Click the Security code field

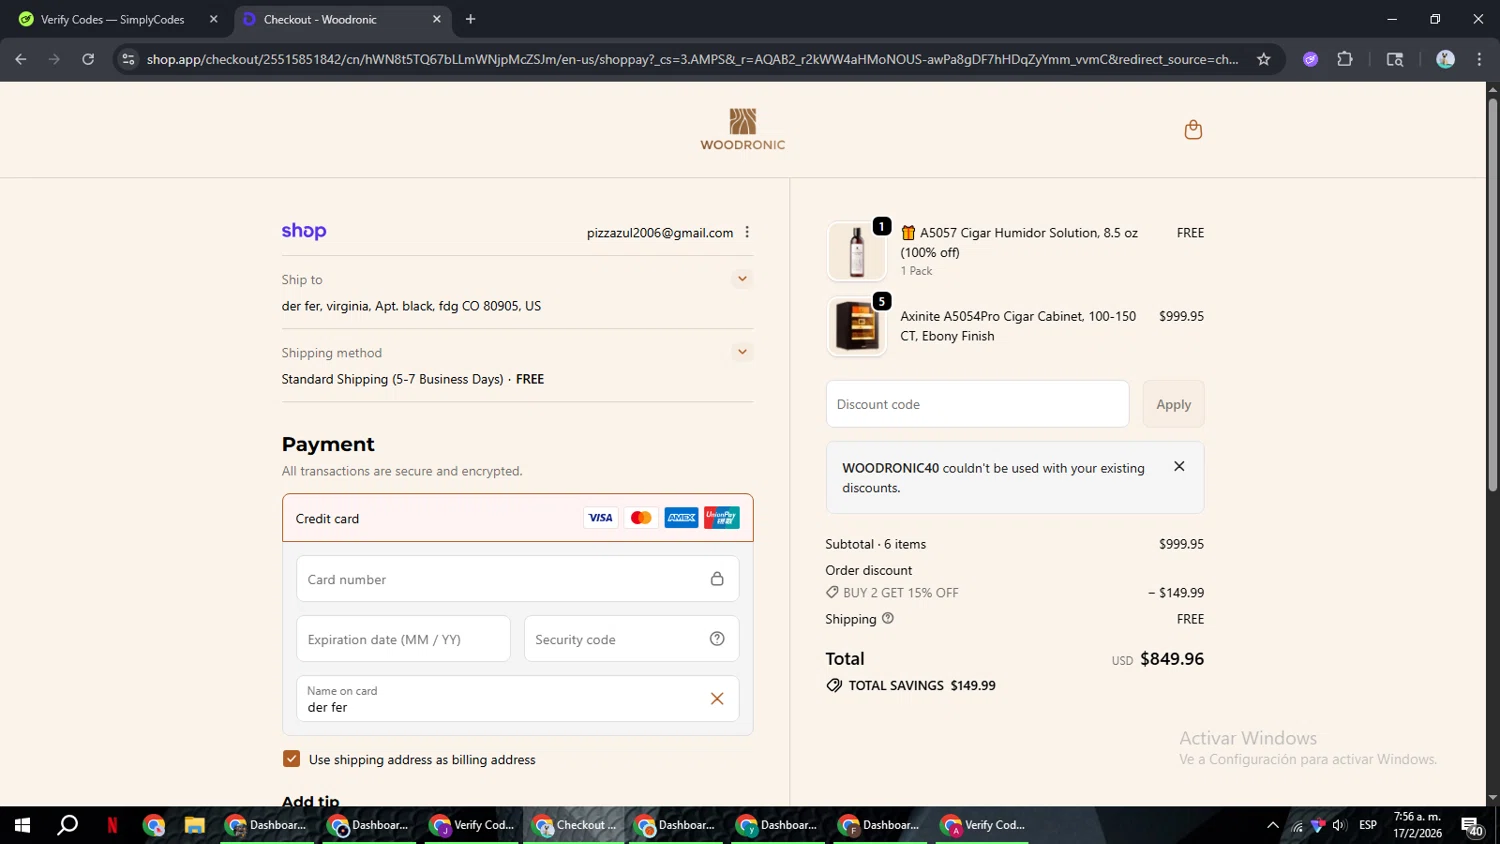[x=631, y=639]
